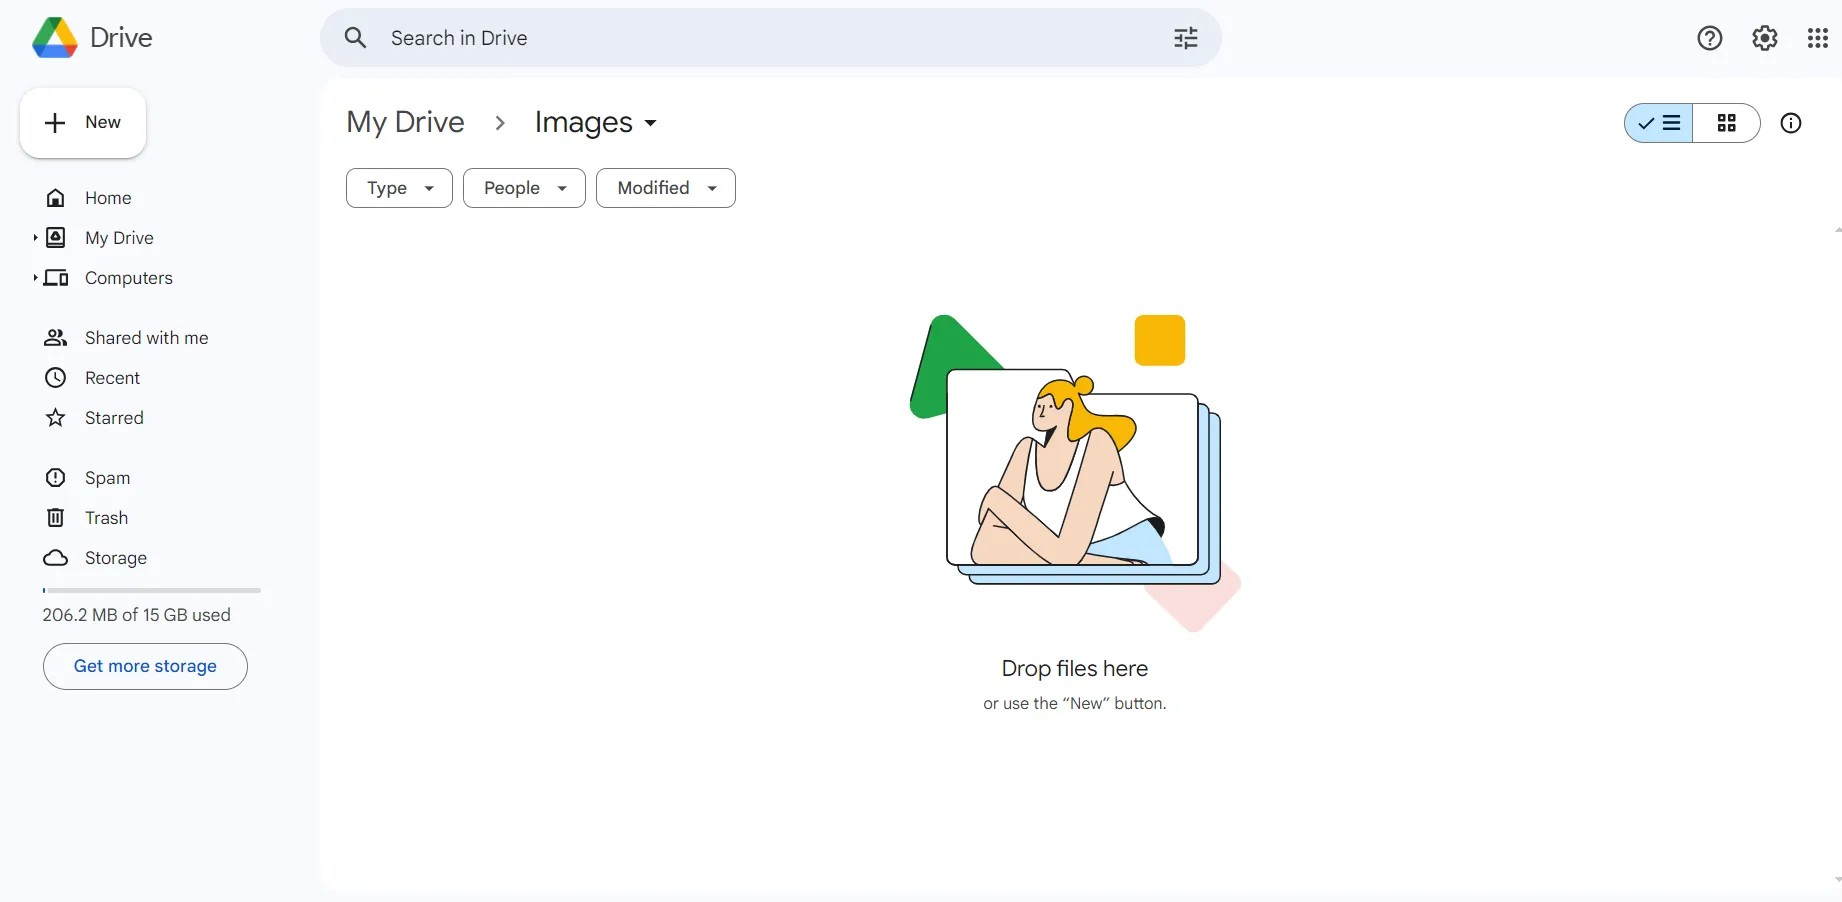Click the storage usage progress bar
The image size is (1842, 902).
150,590
